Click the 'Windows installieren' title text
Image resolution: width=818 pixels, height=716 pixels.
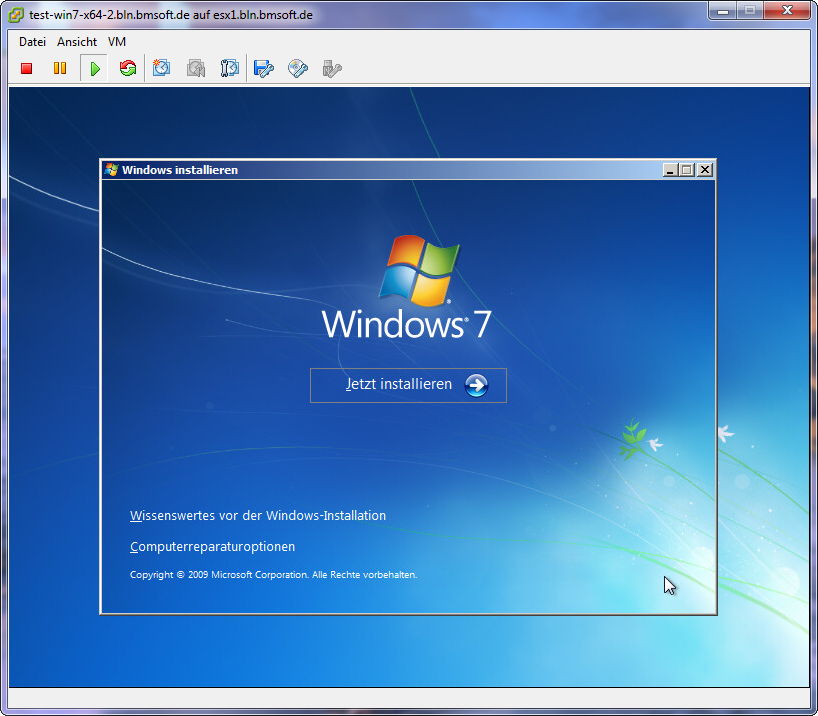(180, 170)
